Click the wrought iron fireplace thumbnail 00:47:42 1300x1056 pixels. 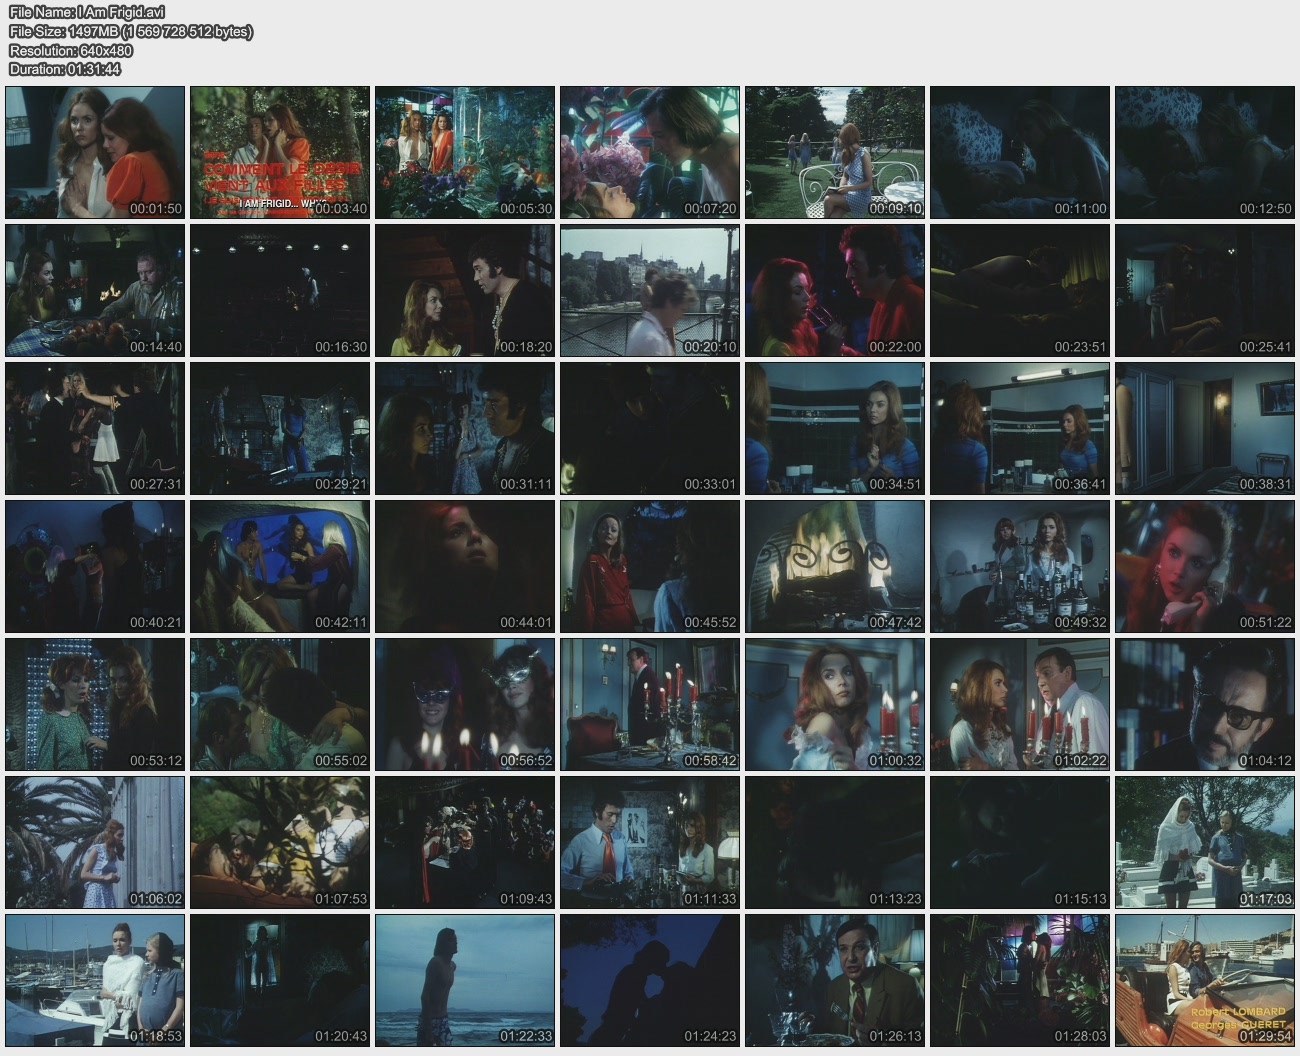(835, 566)
